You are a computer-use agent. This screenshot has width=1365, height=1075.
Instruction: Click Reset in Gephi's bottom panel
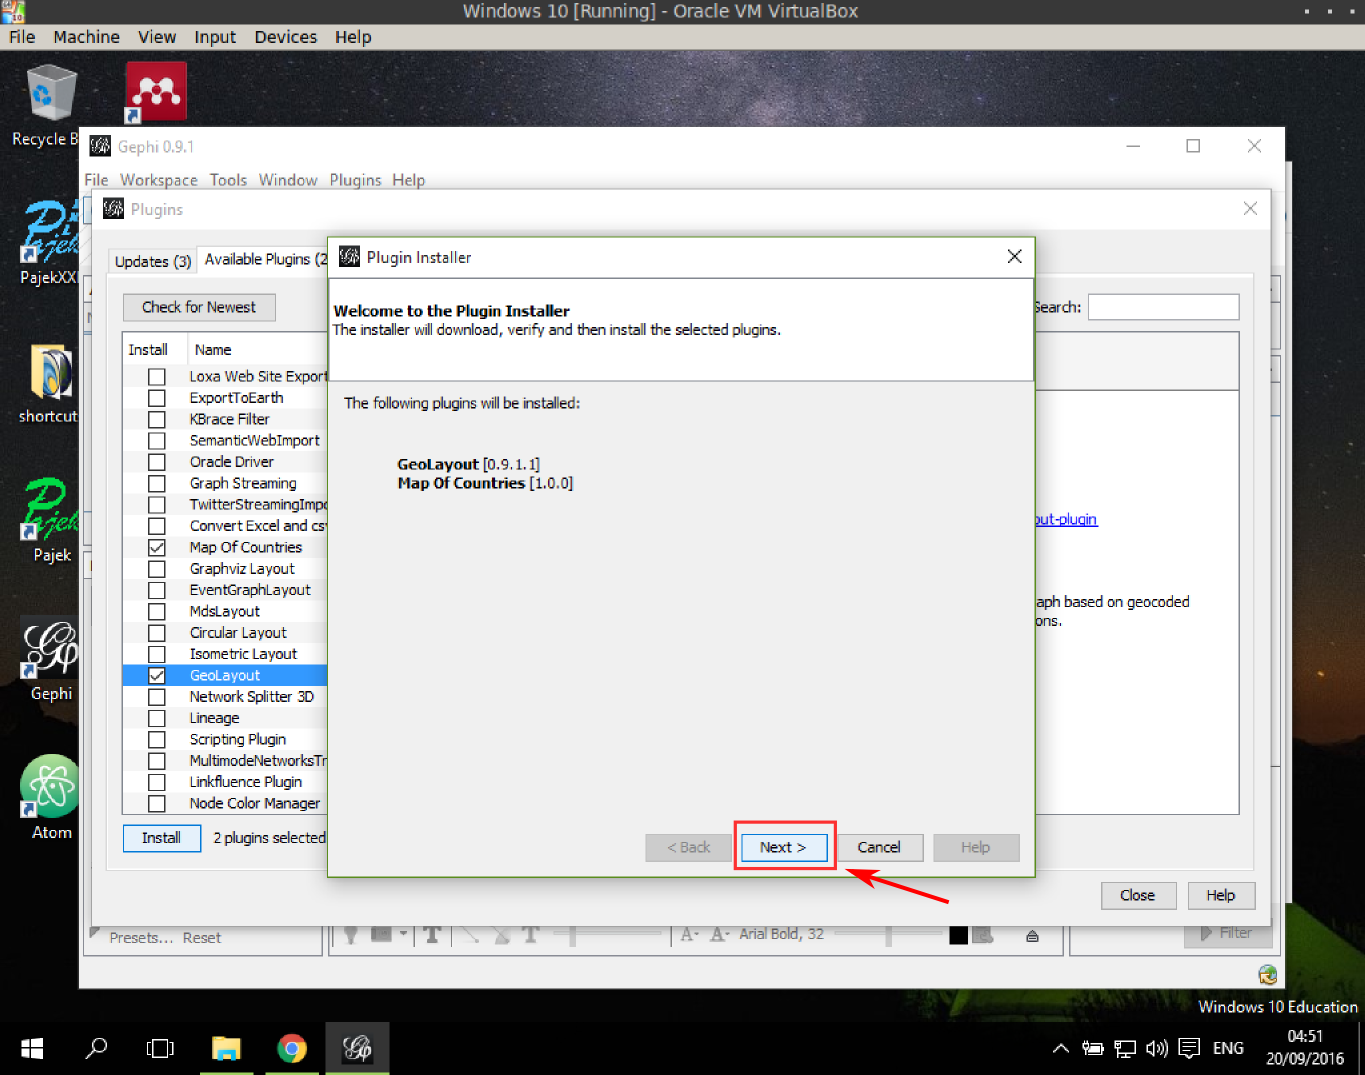pyautogui.click(x=202, y=938)
